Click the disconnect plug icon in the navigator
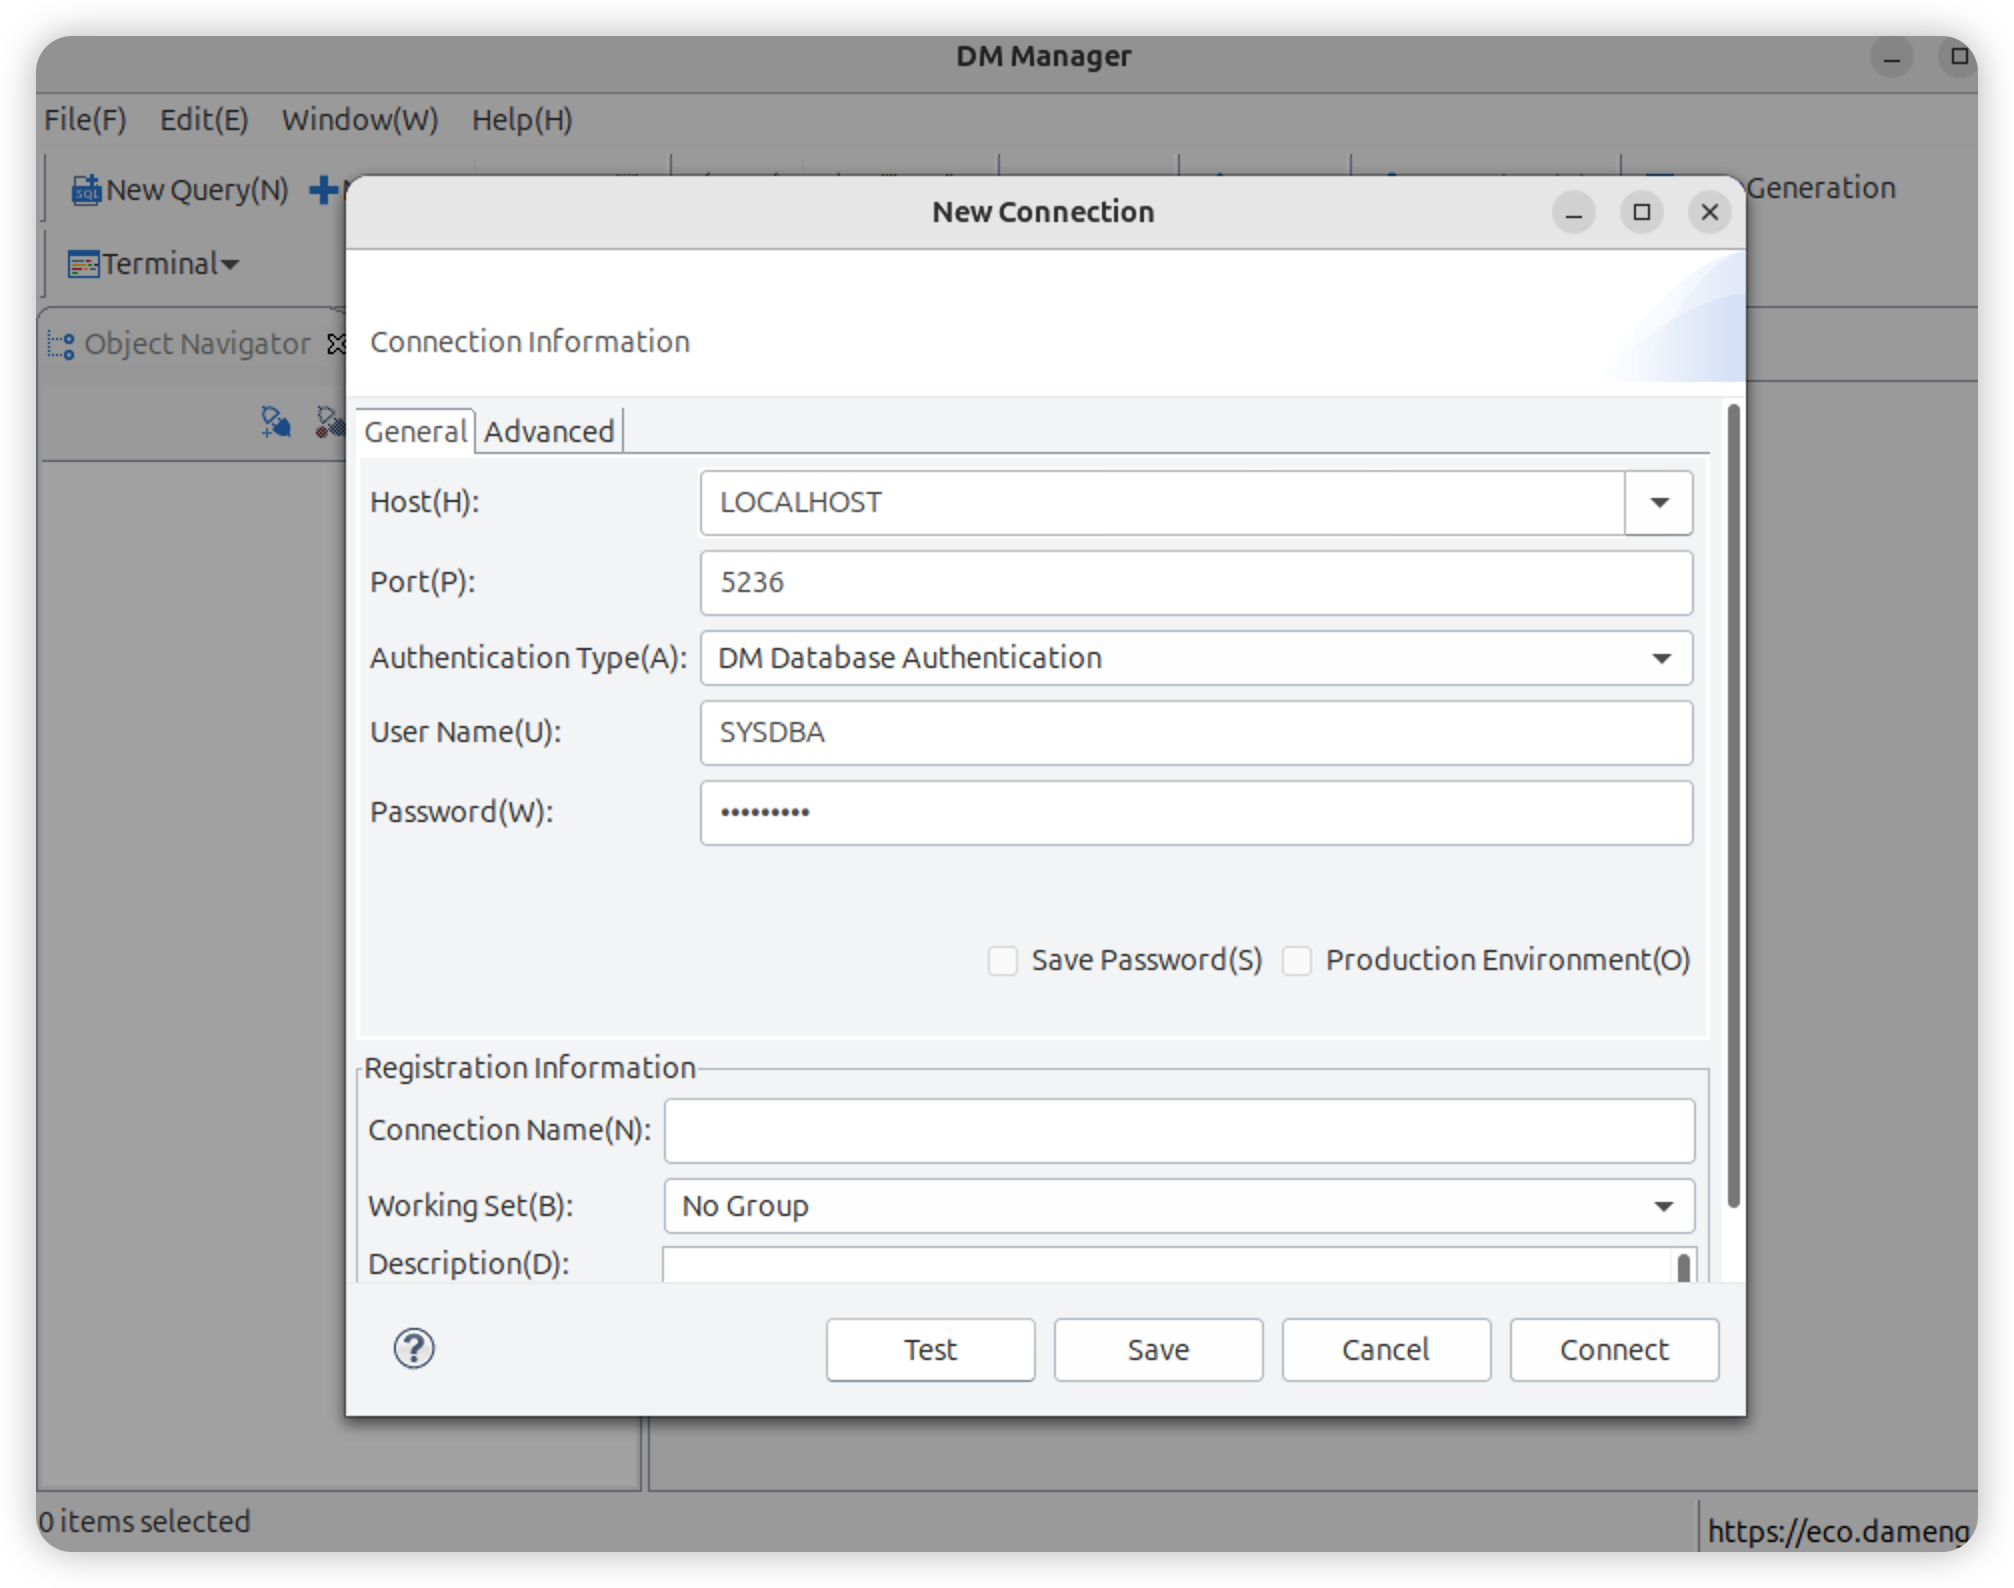Screen dimensions: 2014x1588 pyautogui.click(x=329, y=422)
